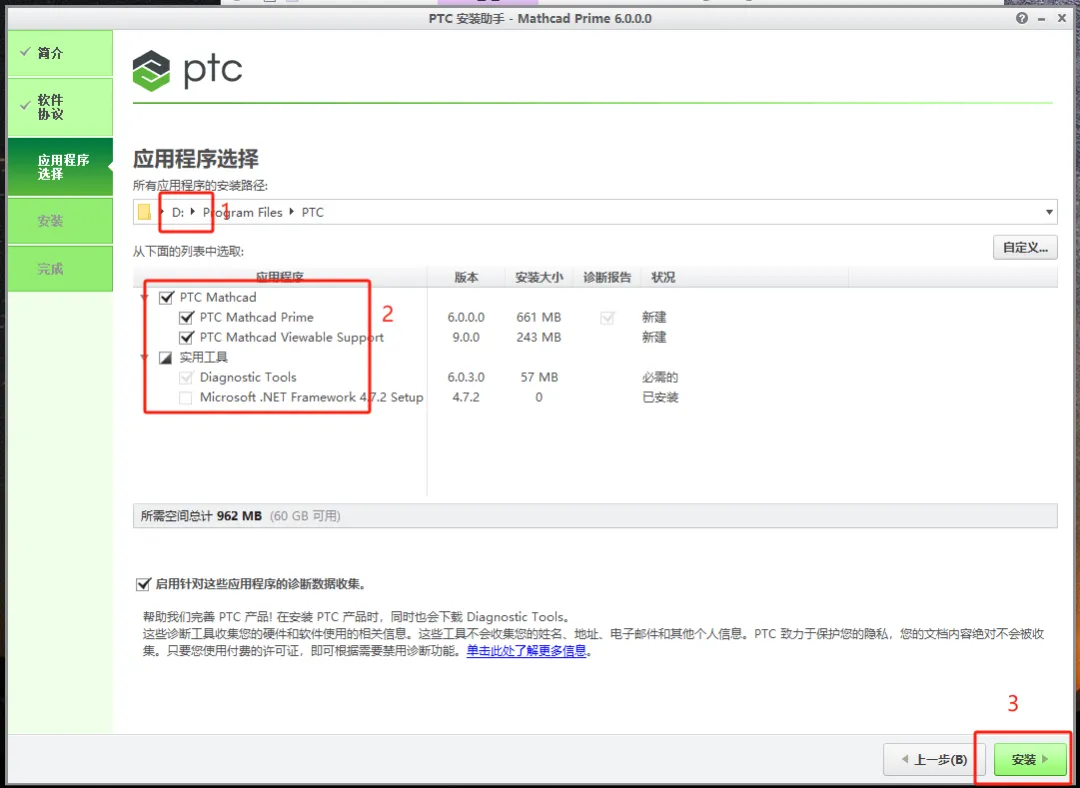Close the PTC installer window
1080x788 pixels.
1063,19
